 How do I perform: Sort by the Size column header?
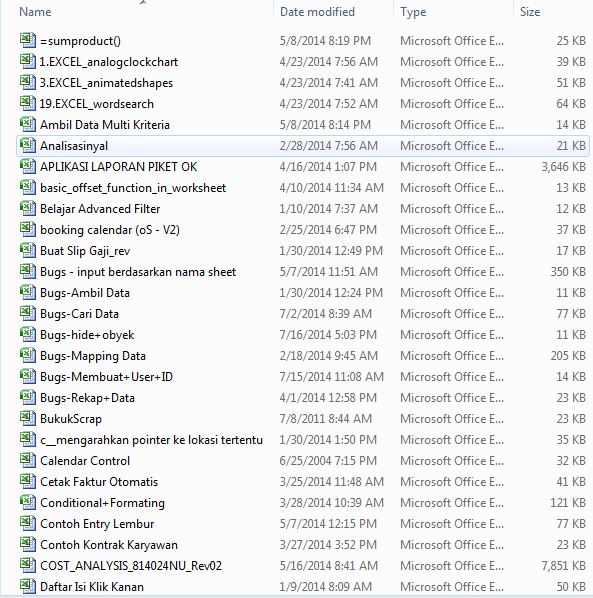tap(530, 12)
